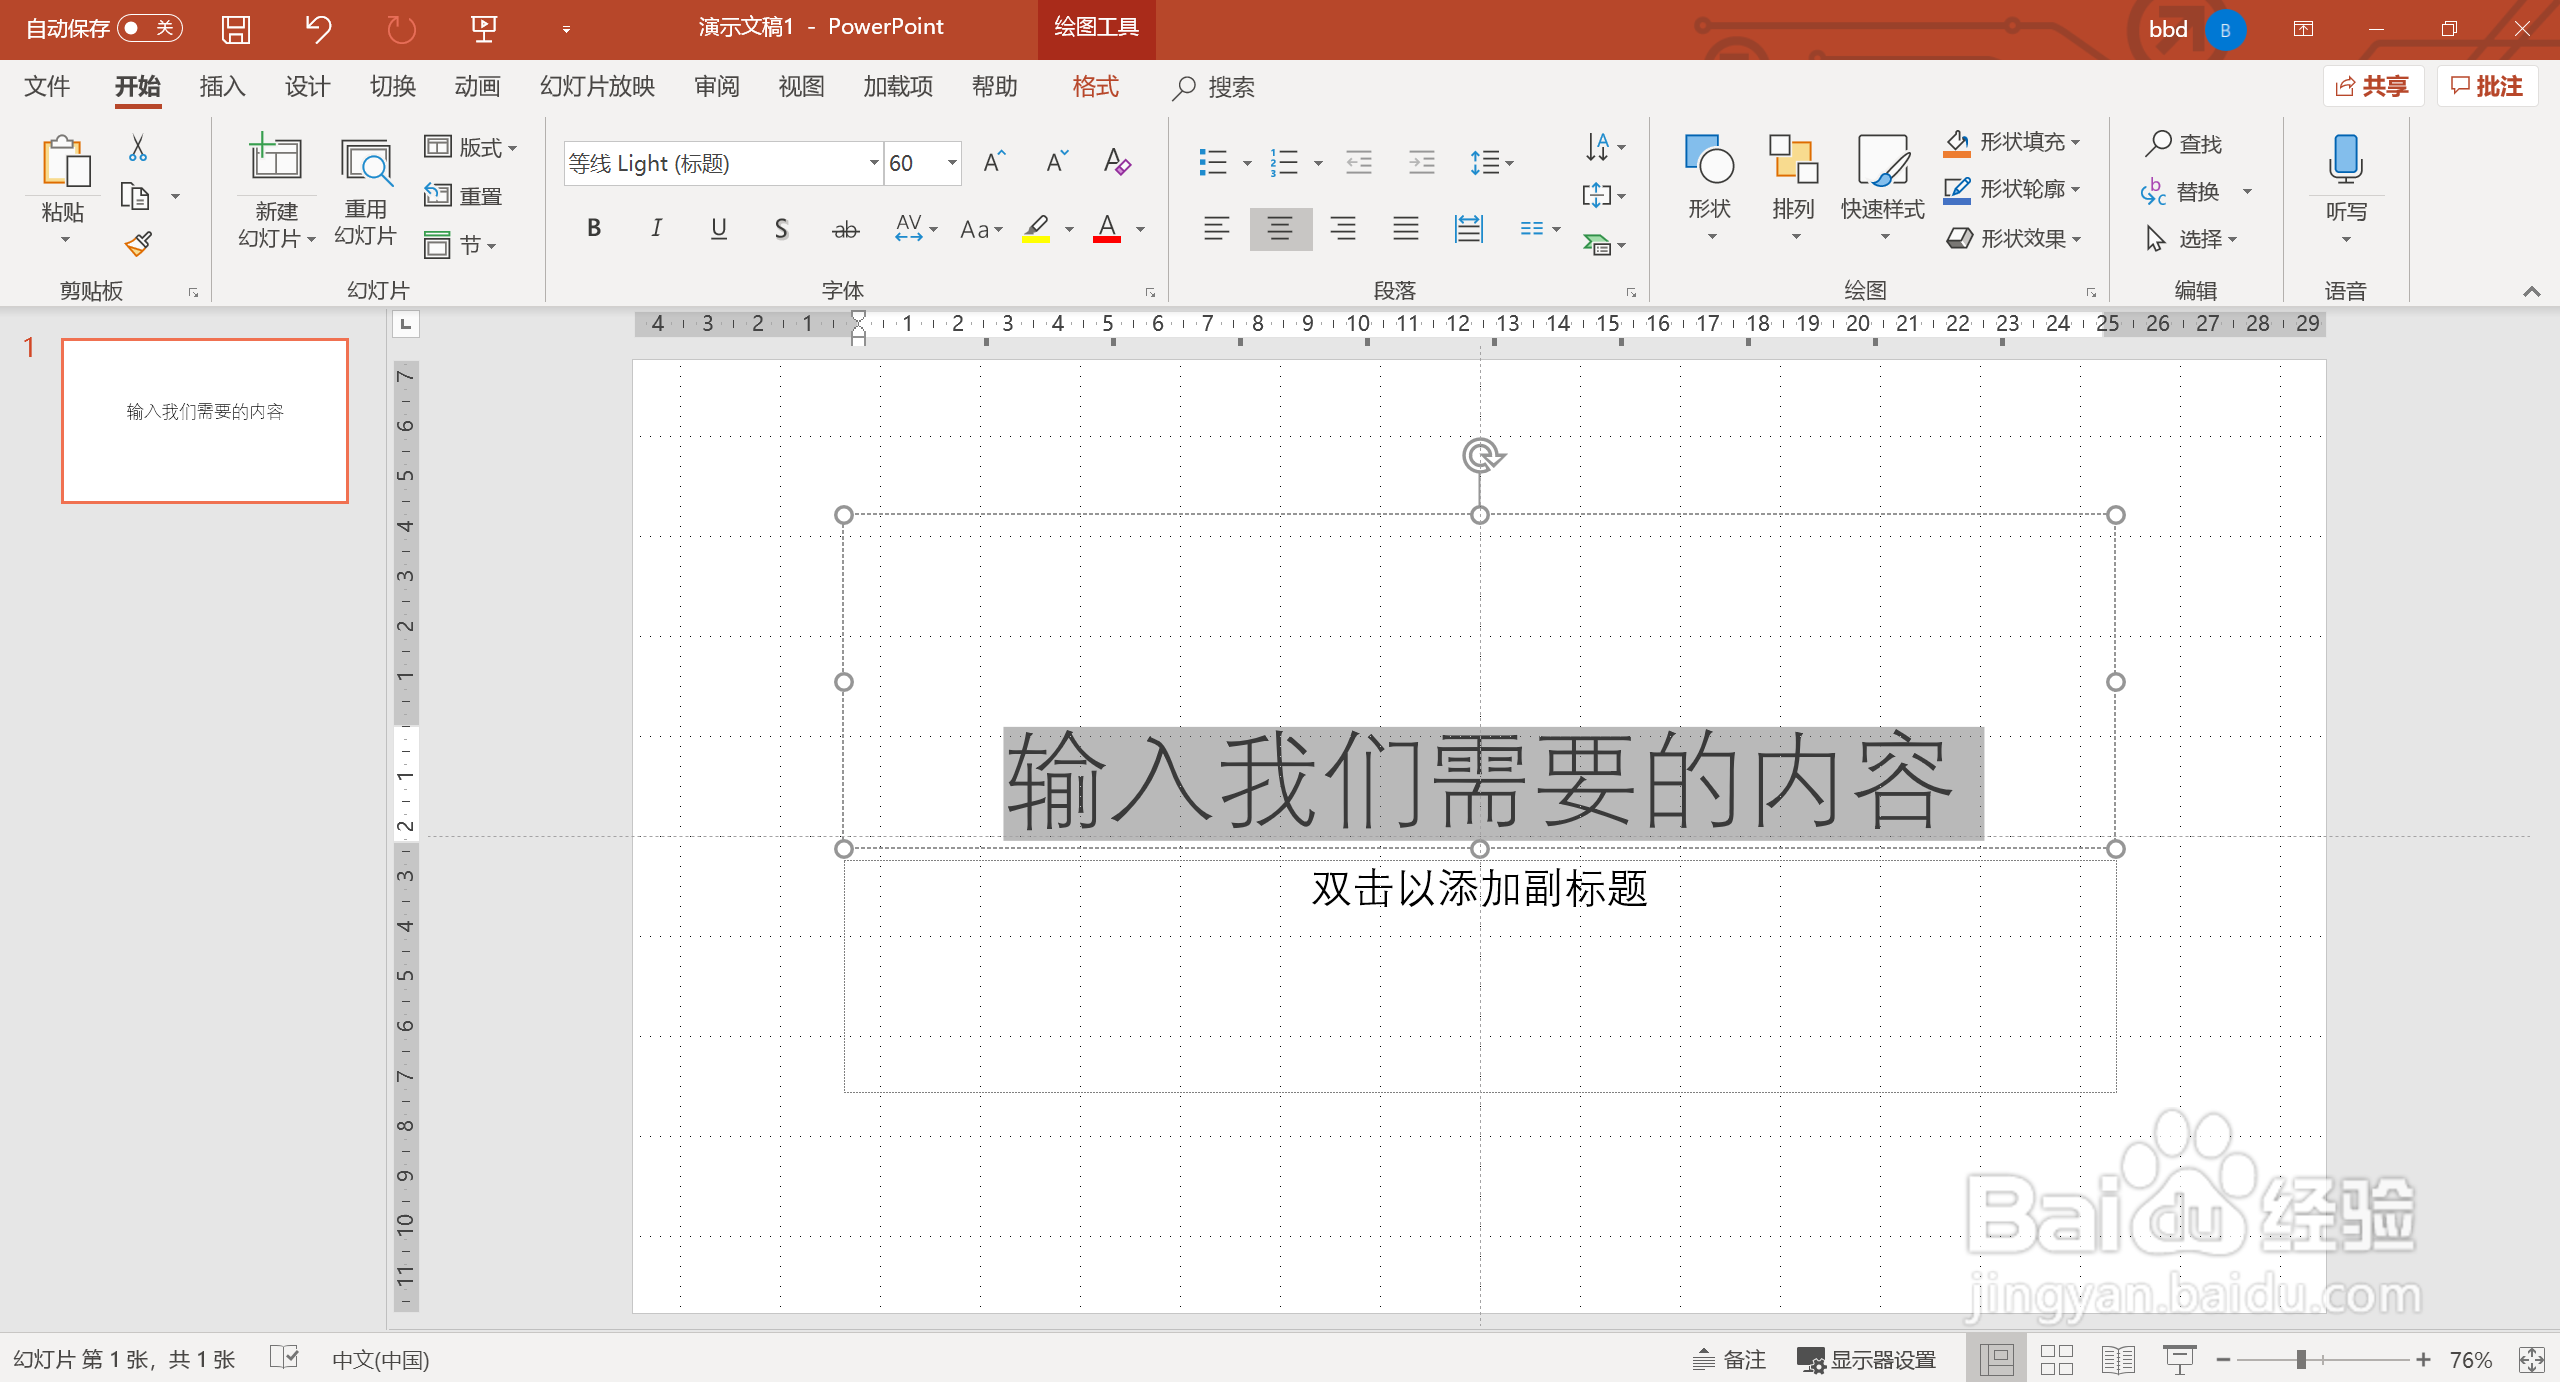
Task: Open the Slide Sorter view icon
Action: [x=2056, y=1359]
